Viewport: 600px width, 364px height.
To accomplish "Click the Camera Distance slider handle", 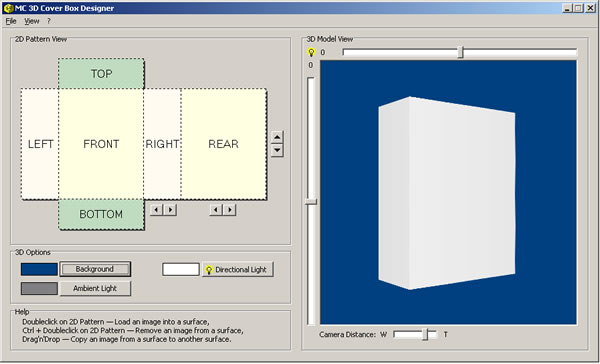I will [425, 335].
